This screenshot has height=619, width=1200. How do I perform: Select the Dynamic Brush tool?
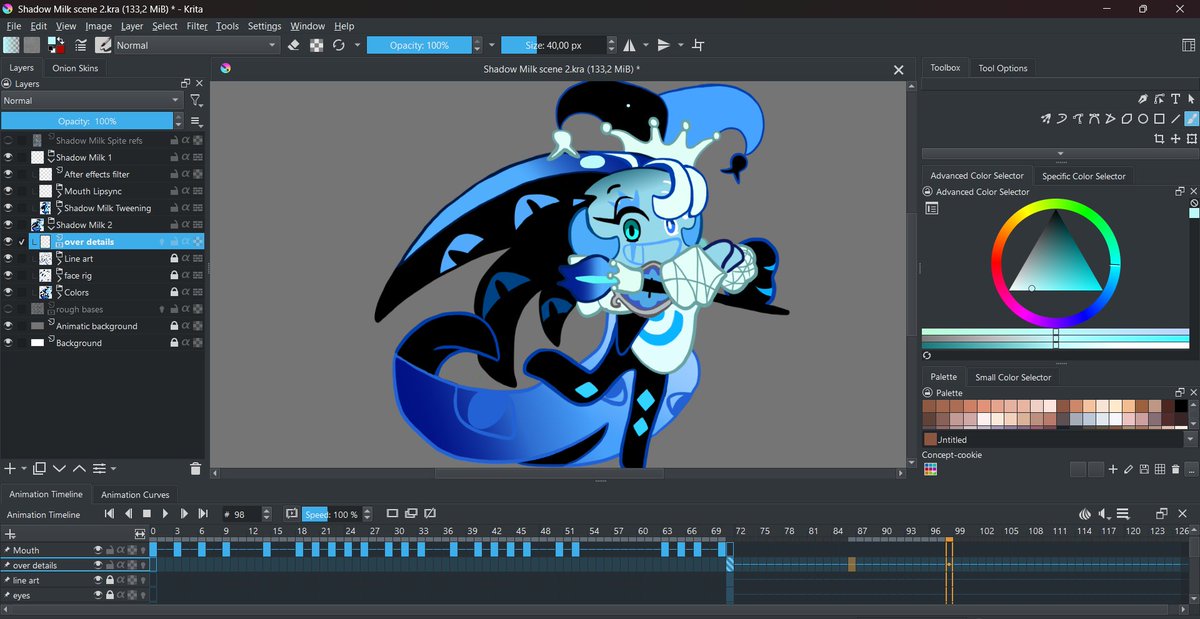coord(1062,118)
